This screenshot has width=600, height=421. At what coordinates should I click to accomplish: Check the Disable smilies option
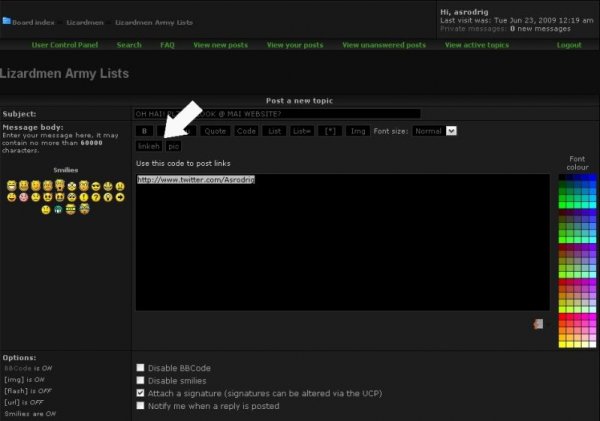coord(140,380)
